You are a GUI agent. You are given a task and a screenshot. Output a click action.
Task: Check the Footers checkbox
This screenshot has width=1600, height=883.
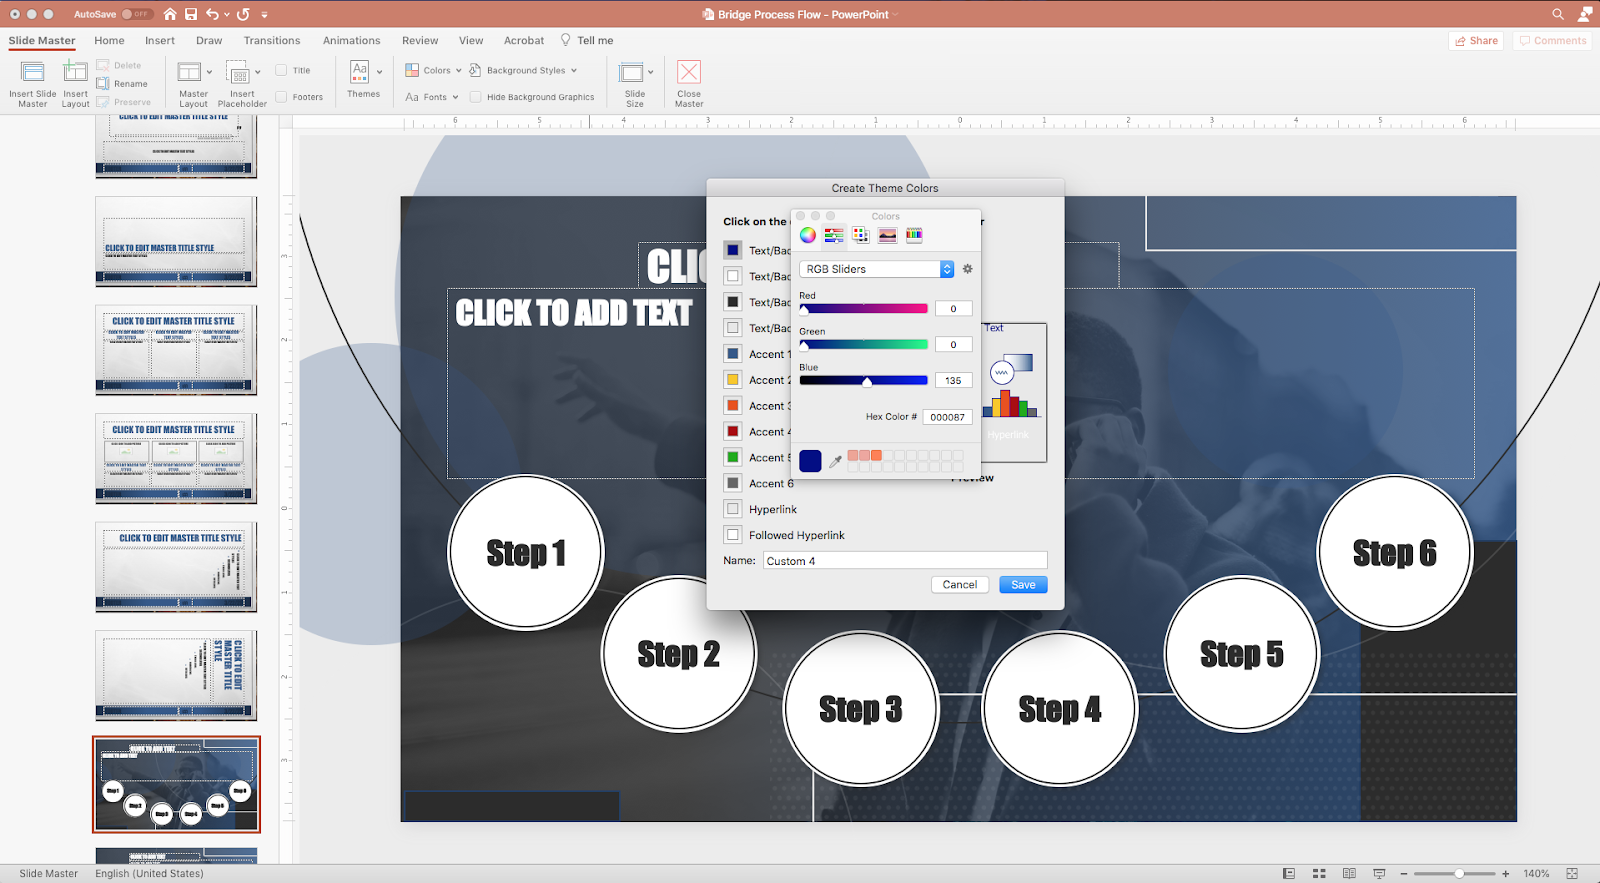click(281, 97)
